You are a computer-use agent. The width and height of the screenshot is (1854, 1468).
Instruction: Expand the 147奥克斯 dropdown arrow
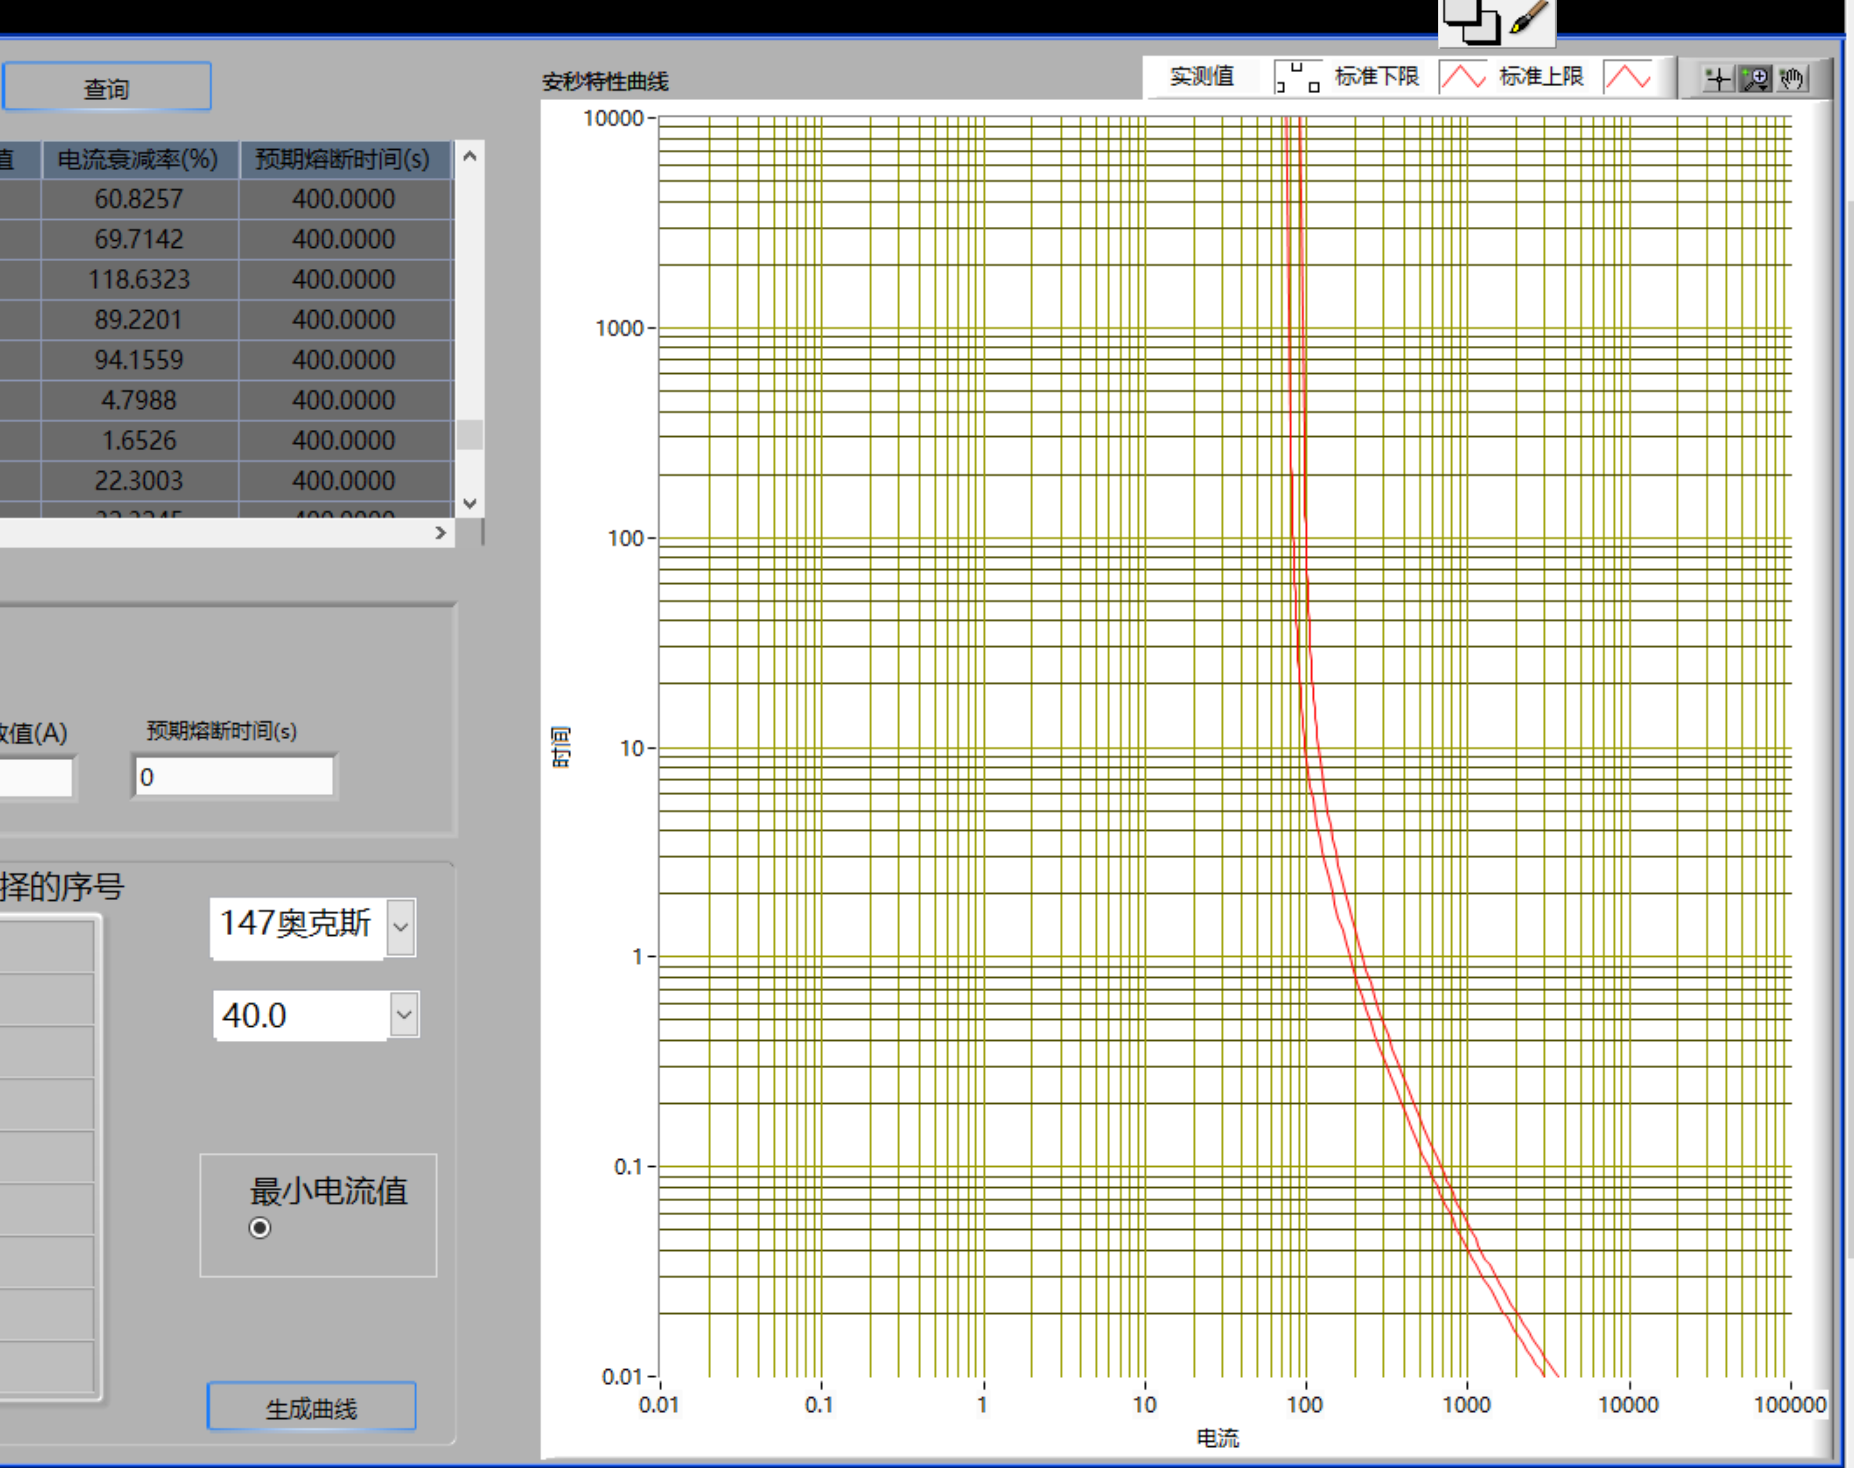tap(401, 927)
